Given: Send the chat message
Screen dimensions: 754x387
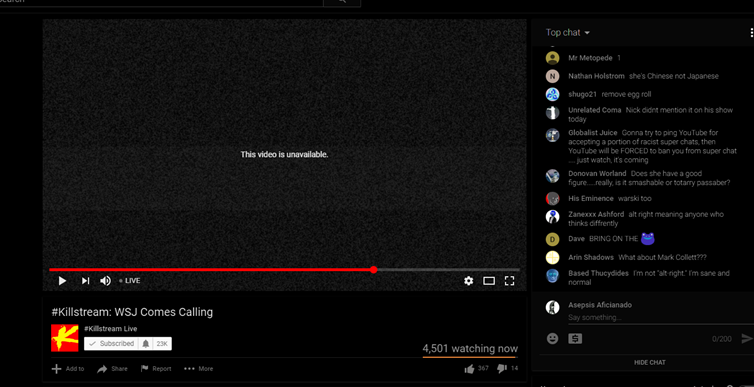Looking at the screenshot, I should click(747, 338).
